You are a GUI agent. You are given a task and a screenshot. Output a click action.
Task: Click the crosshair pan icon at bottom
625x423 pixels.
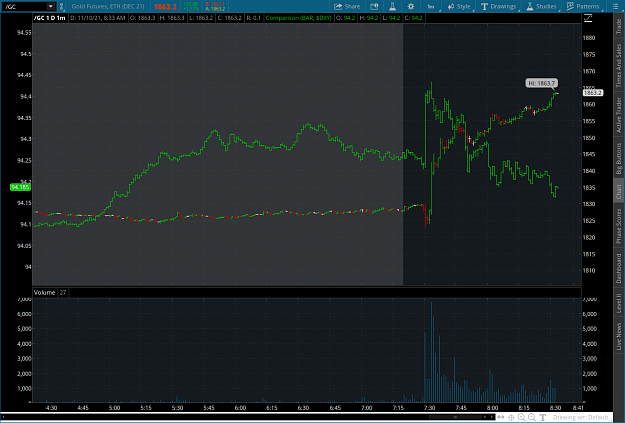[511, 417]
